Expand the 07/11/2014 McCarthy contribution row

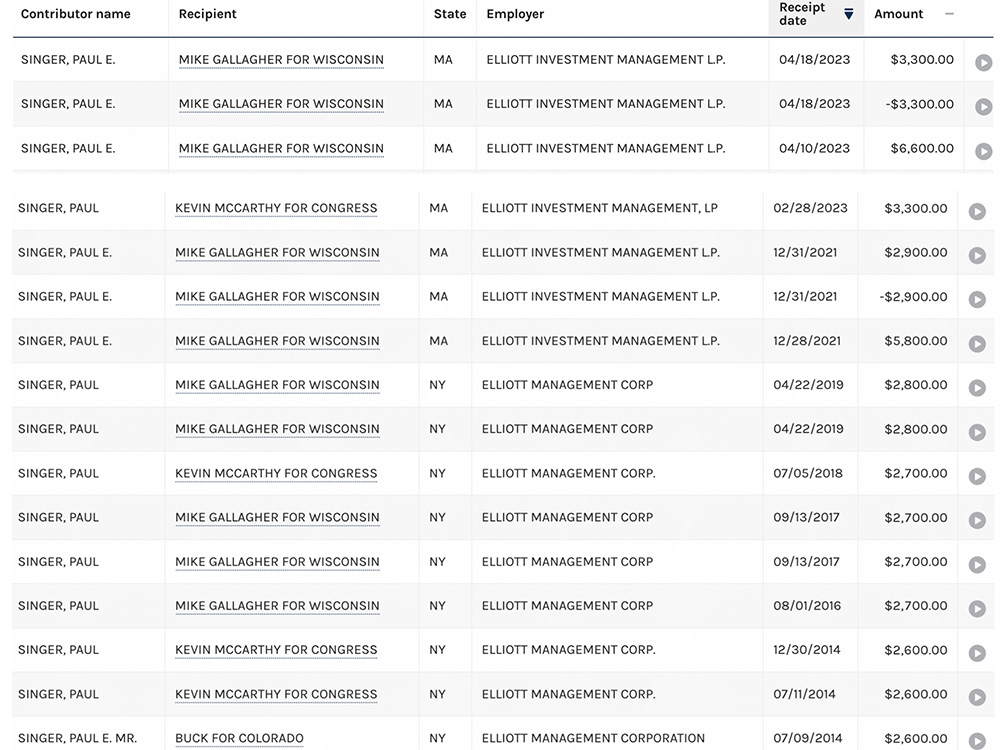pos(977,696)
